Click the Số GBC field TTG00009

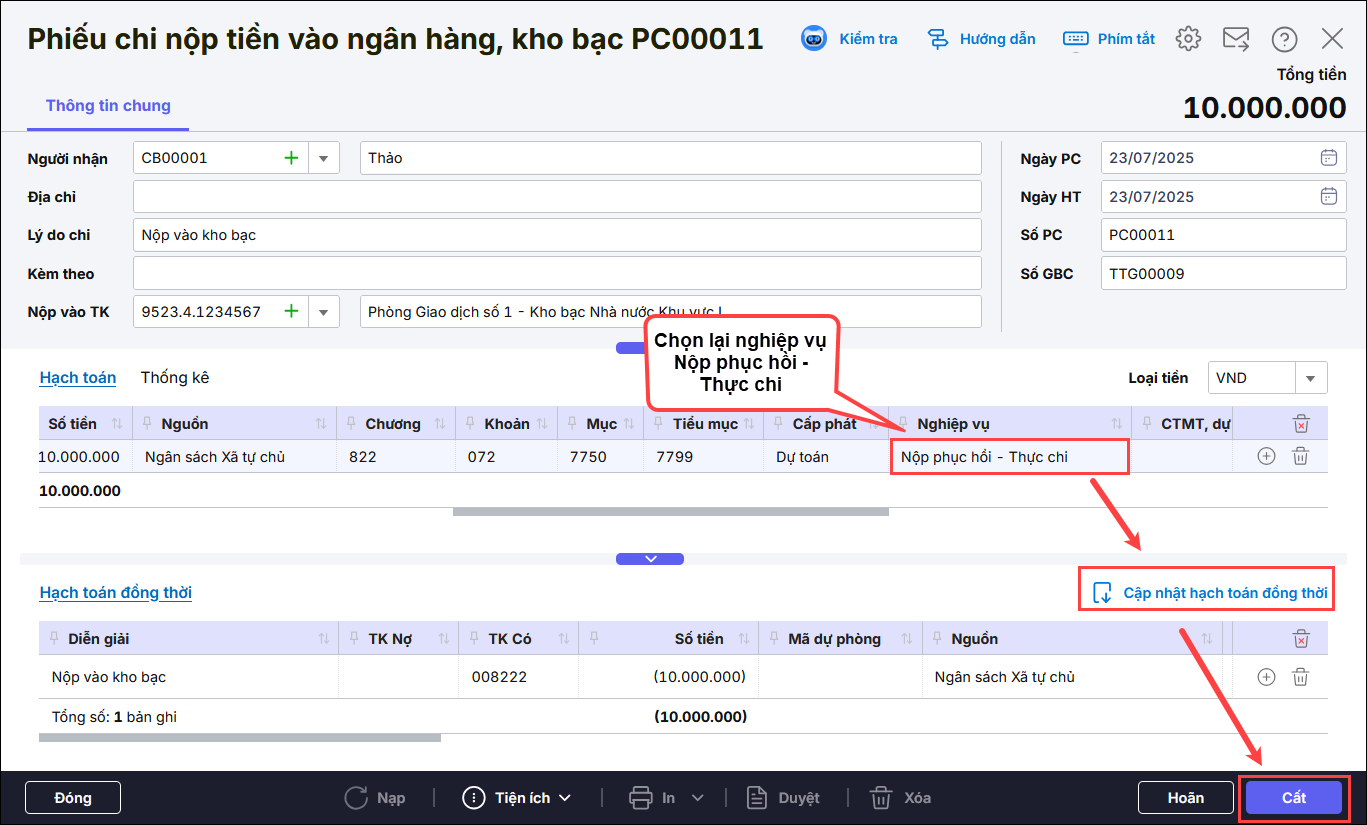tap(1224, 274)
